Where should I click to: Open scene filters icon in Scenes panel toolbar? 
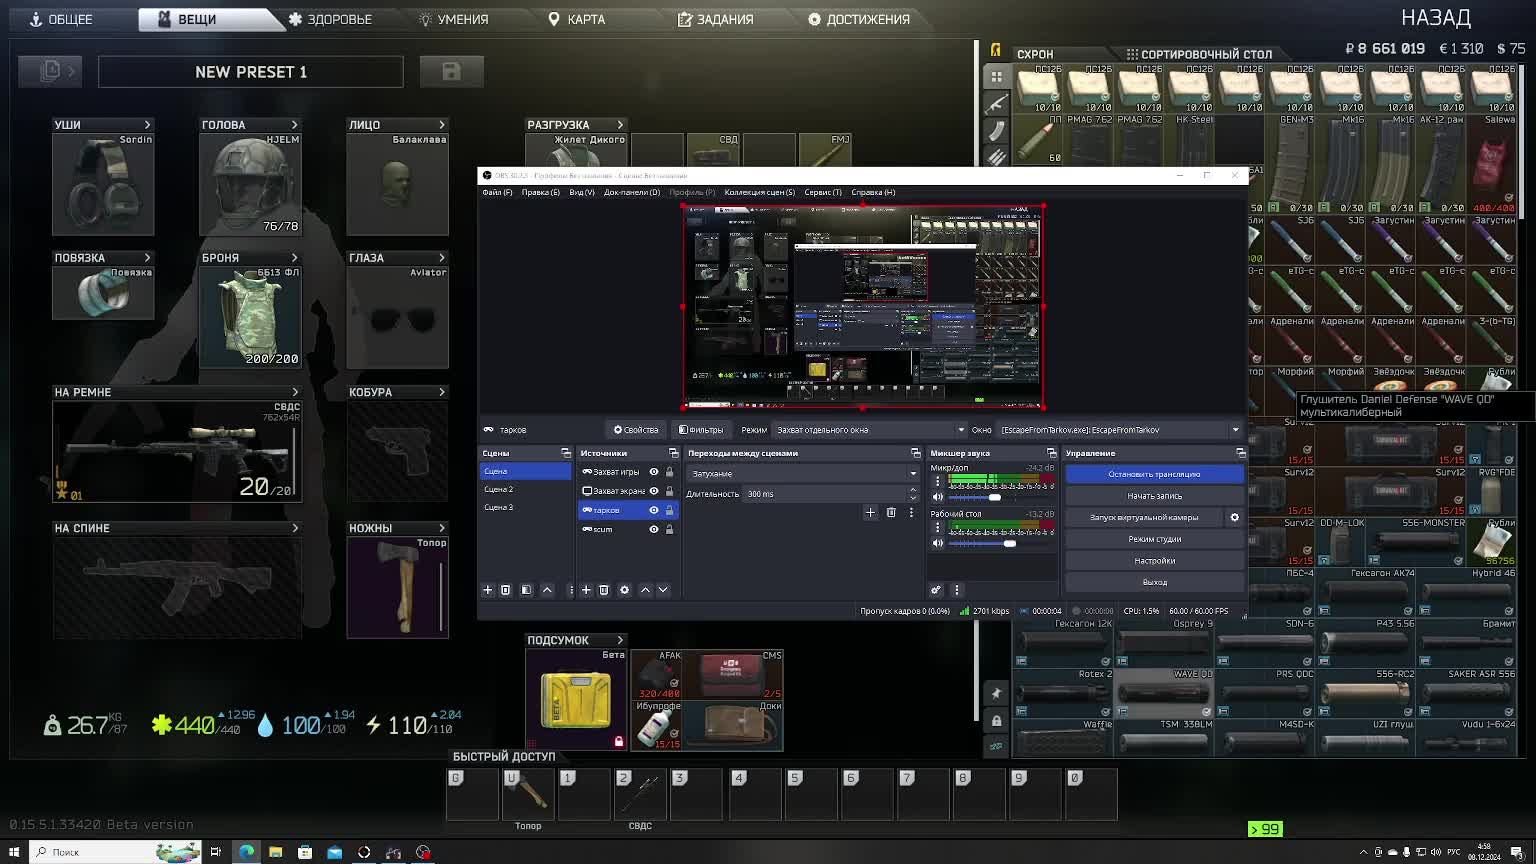(x=527, y=590)
